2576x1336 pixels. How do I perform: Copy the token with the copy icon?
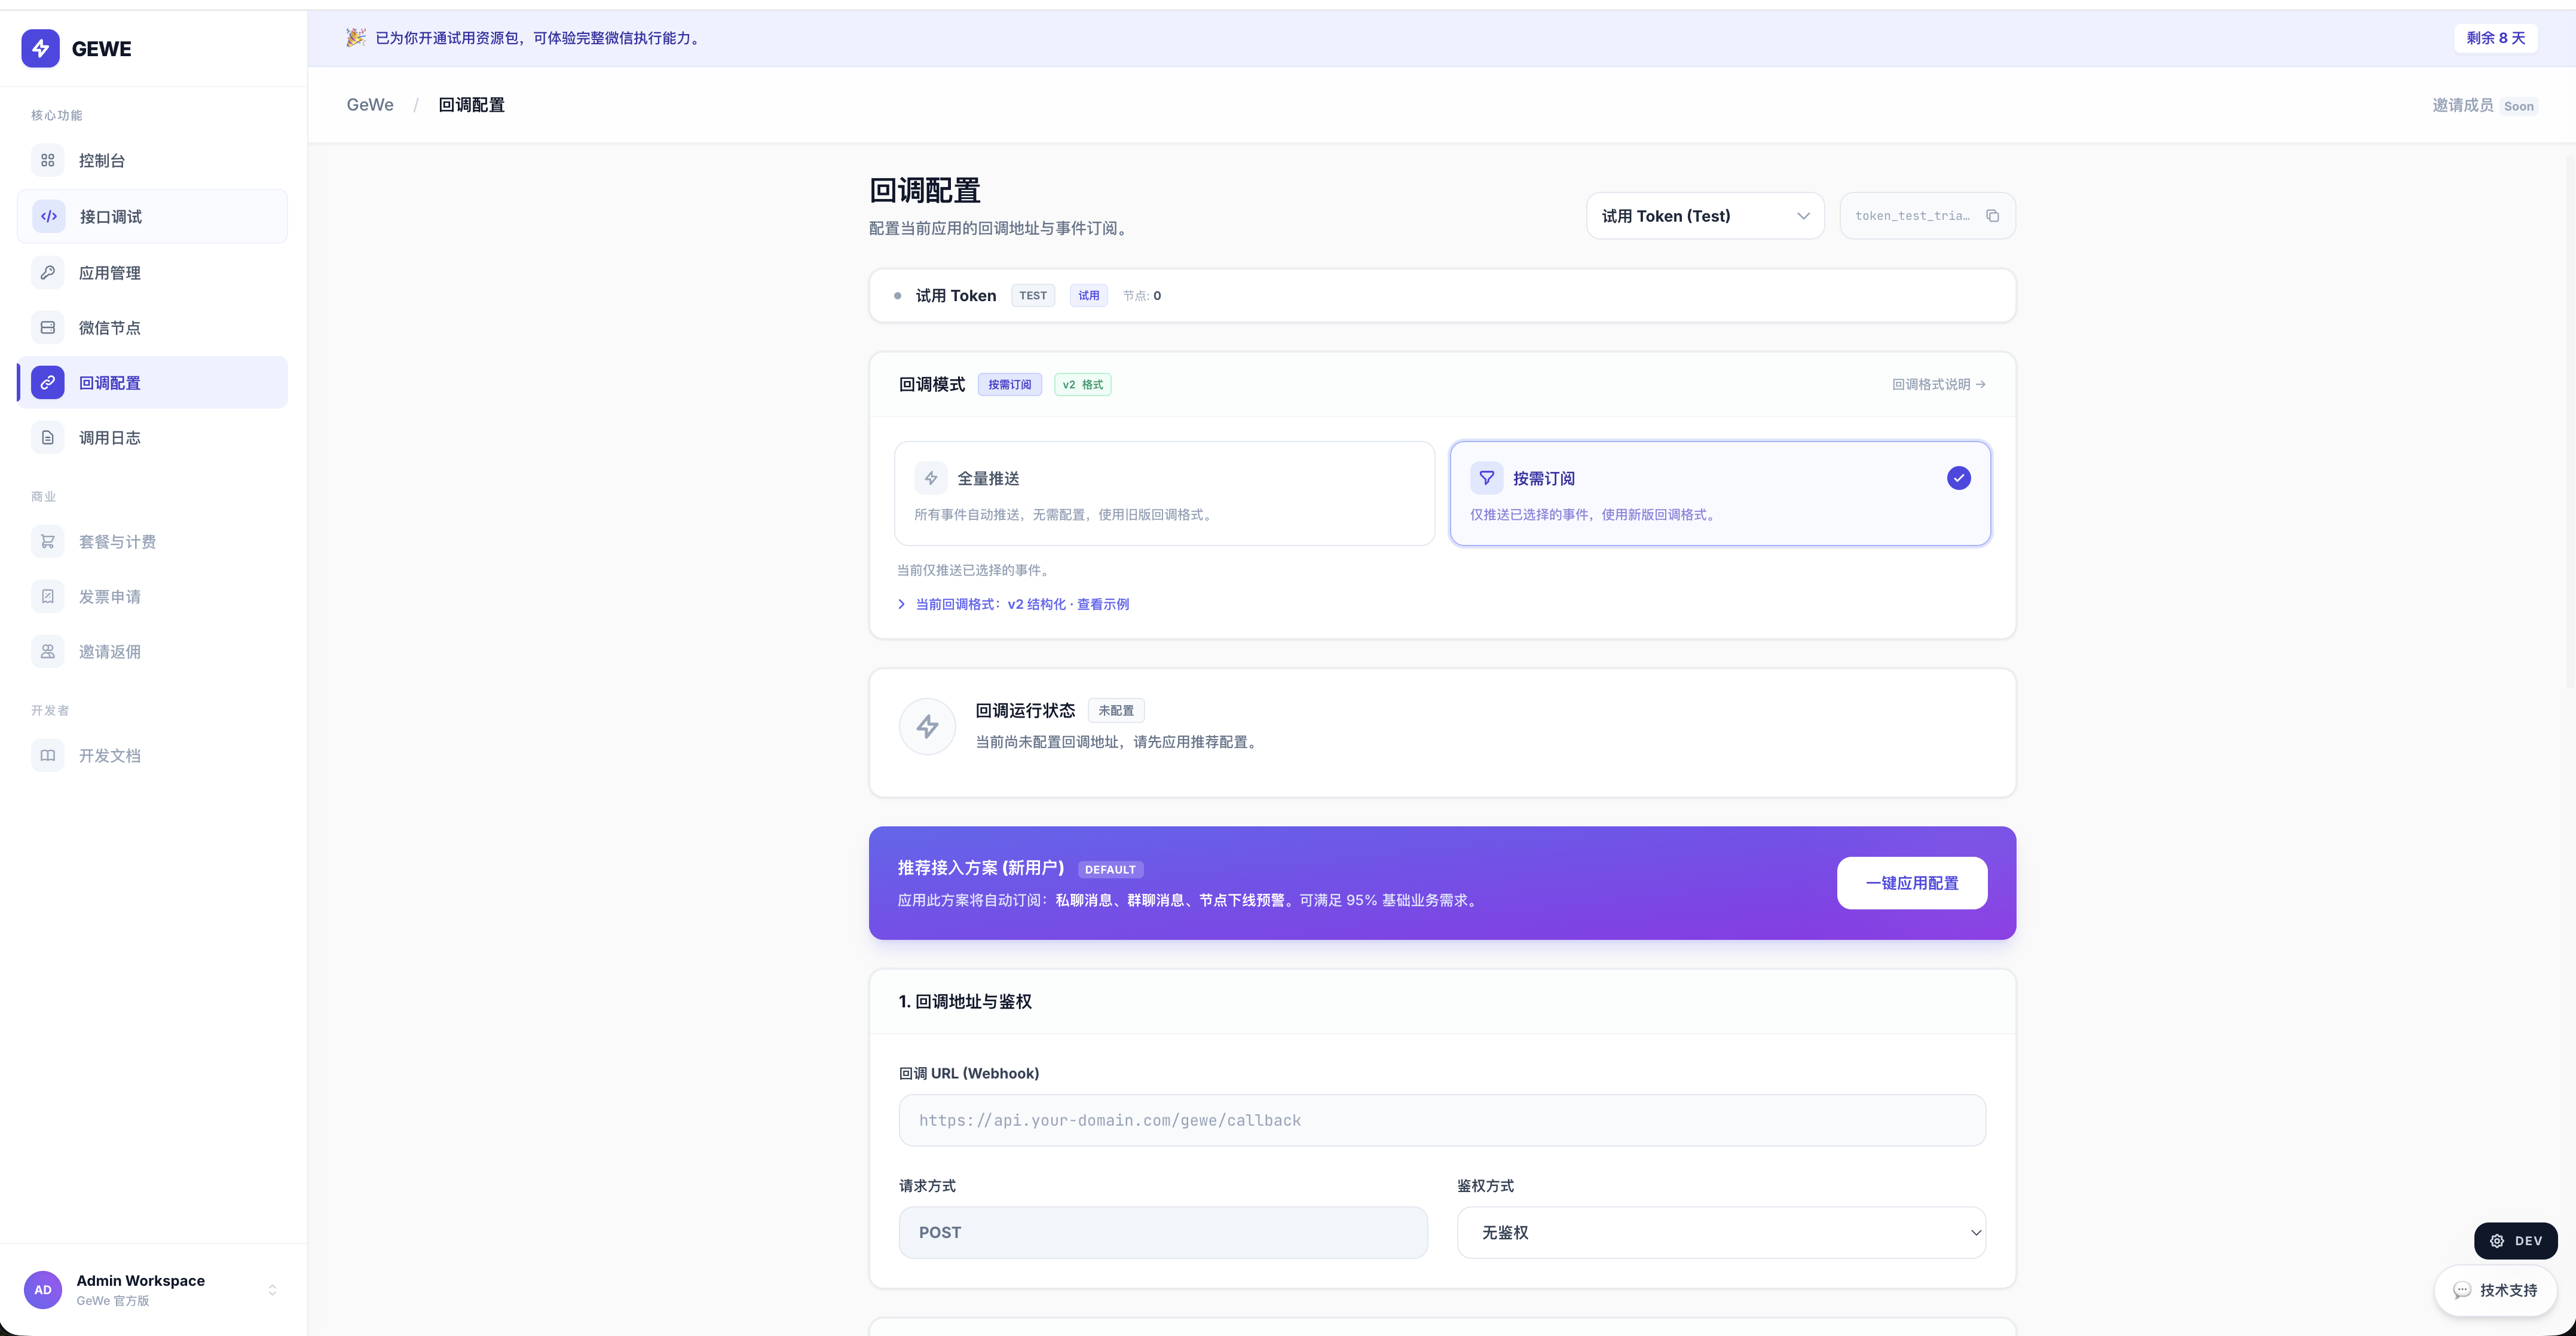[1992, 216]
